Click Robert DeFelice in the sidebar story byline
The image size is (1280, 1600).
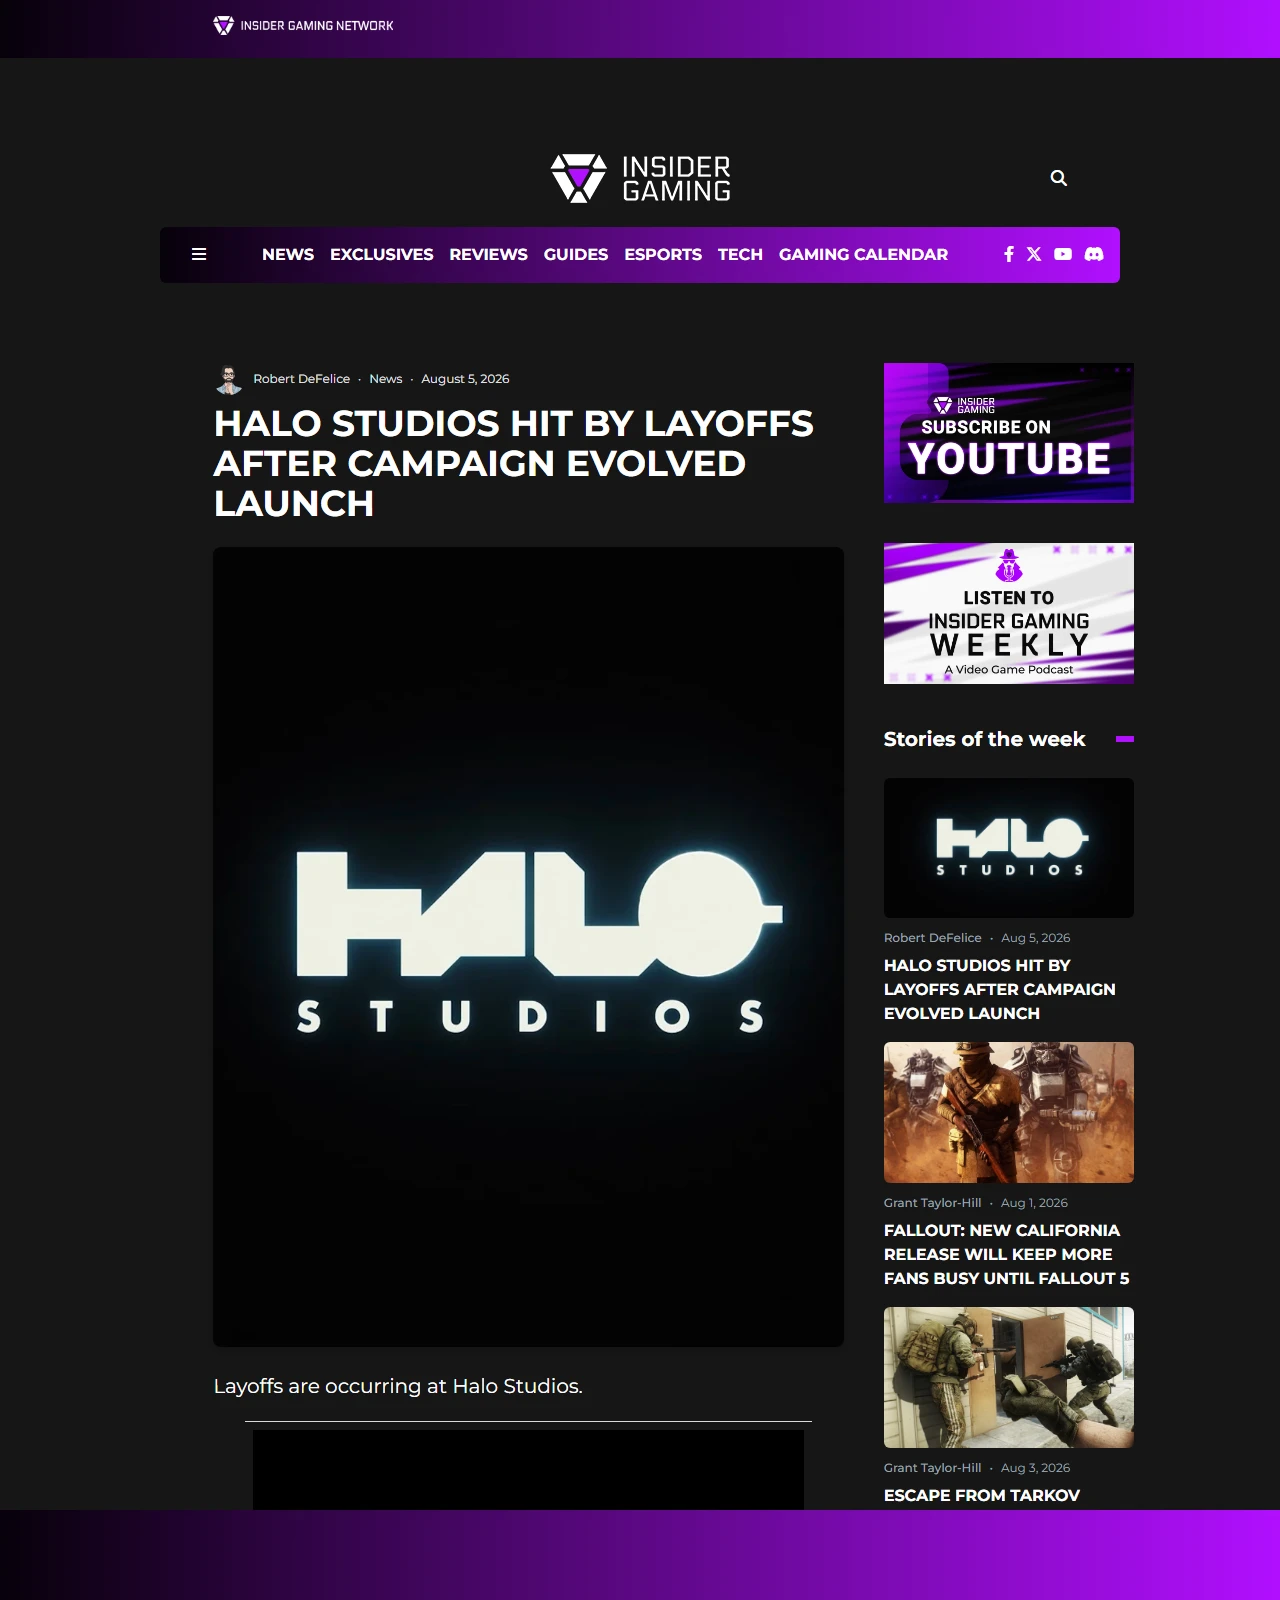pos(933,938)
